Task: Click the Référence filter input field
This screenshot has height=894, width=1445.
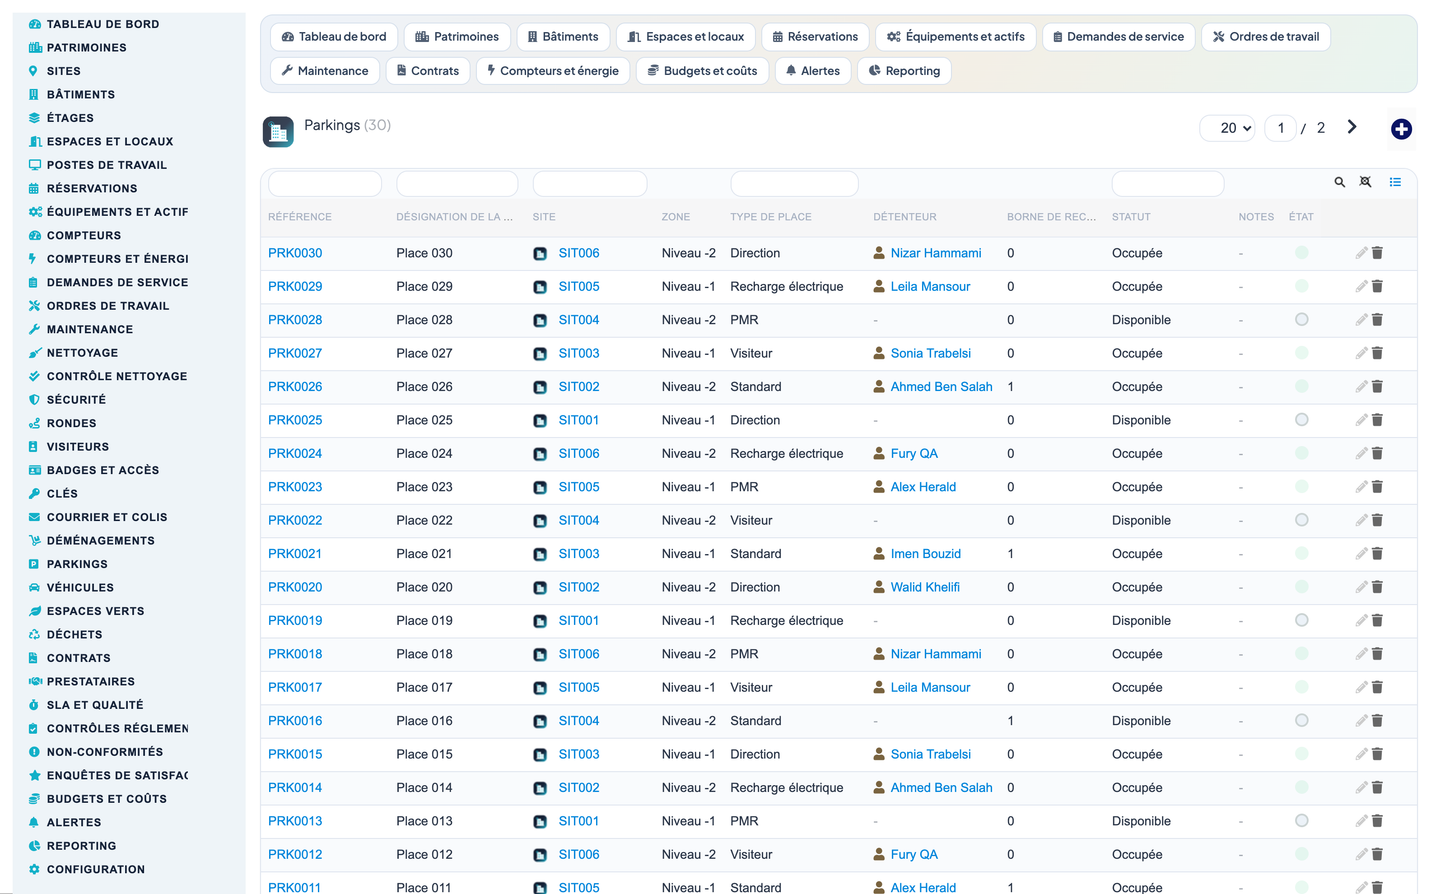Action: [325, 184]
